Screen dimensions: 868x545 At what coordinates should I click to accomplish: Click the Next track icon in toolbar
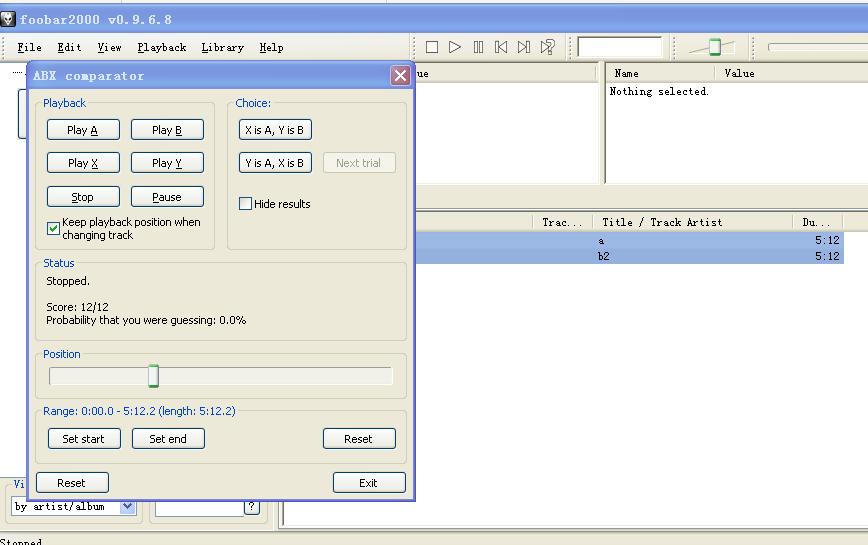(x=524, y=47)
